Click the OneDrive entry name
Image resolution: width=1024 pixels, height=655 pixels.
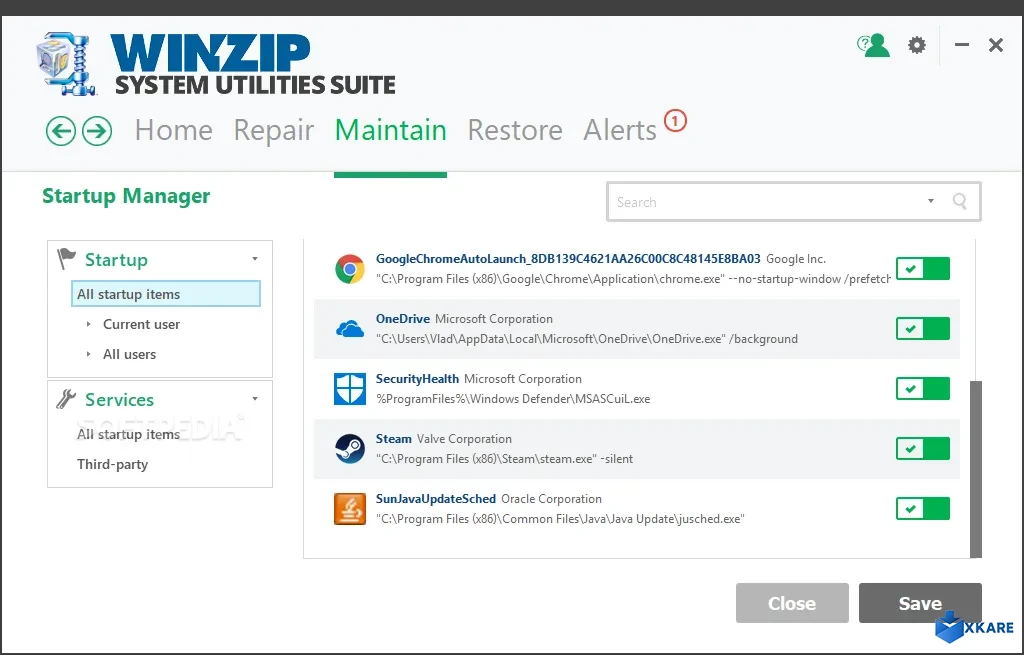(x=402, y=319)
